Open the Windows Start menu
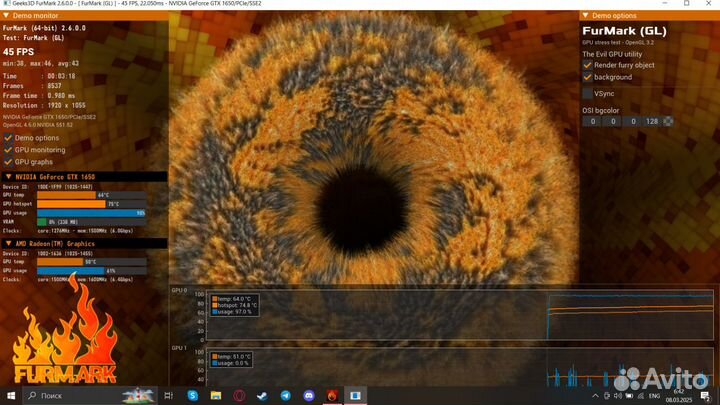This screenshot has height=405, width=720. click(10, 396)
